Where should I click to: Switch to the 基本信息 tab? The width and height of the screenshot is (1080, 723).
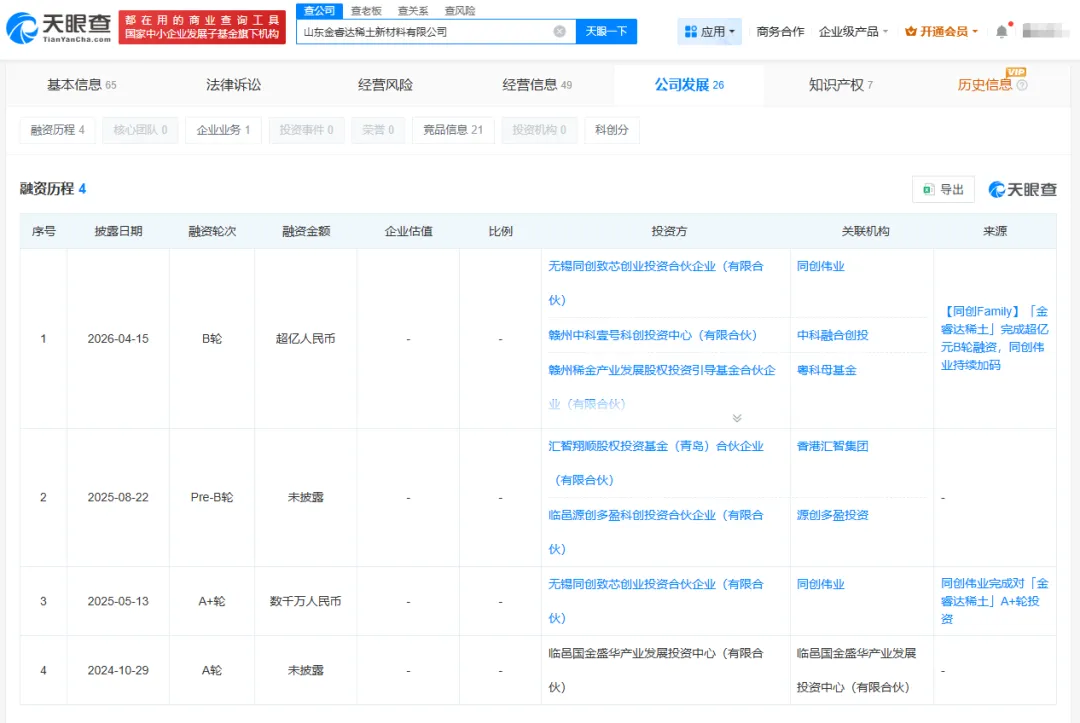point(81,85)
